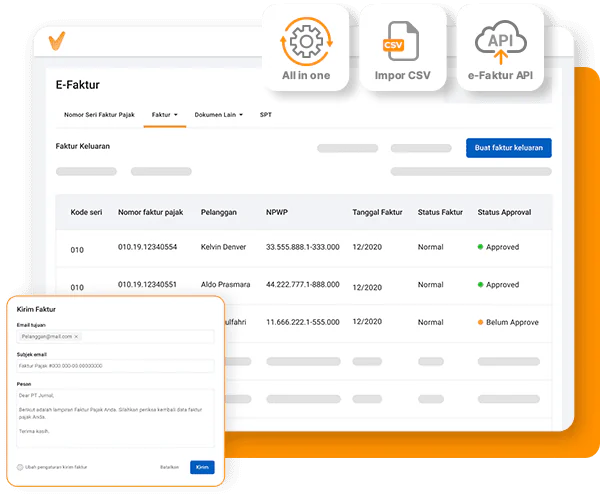The width and height of the screenshot is (600, 500).
Task: Expand the Dokumen Lain dropdown
Action: (218, 115)
